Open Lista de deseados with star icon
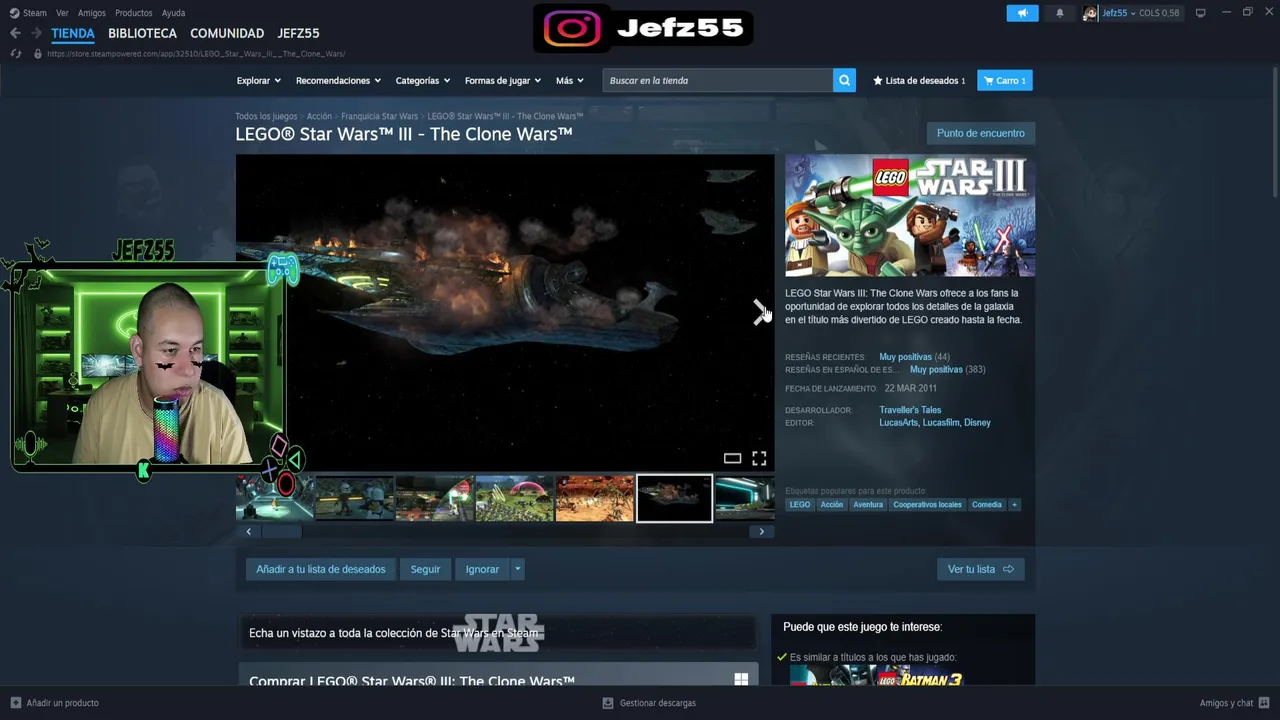 pyautogui.click(x=919, y=80)
